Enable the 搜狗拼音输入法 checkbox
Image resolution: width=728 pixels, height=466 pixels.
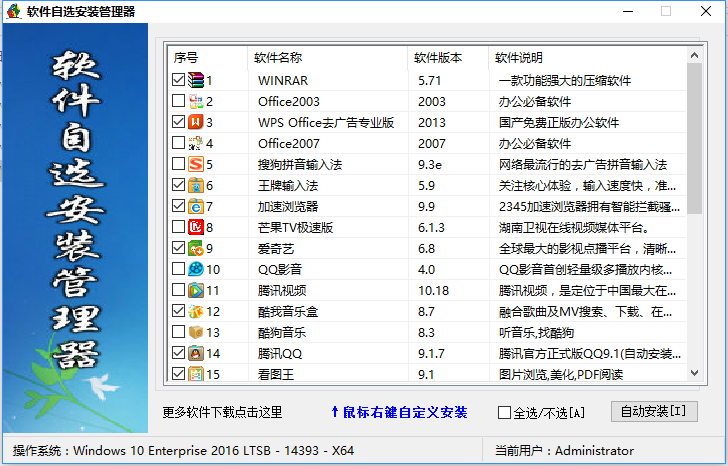pyautogui.click(x=178, y=163)
